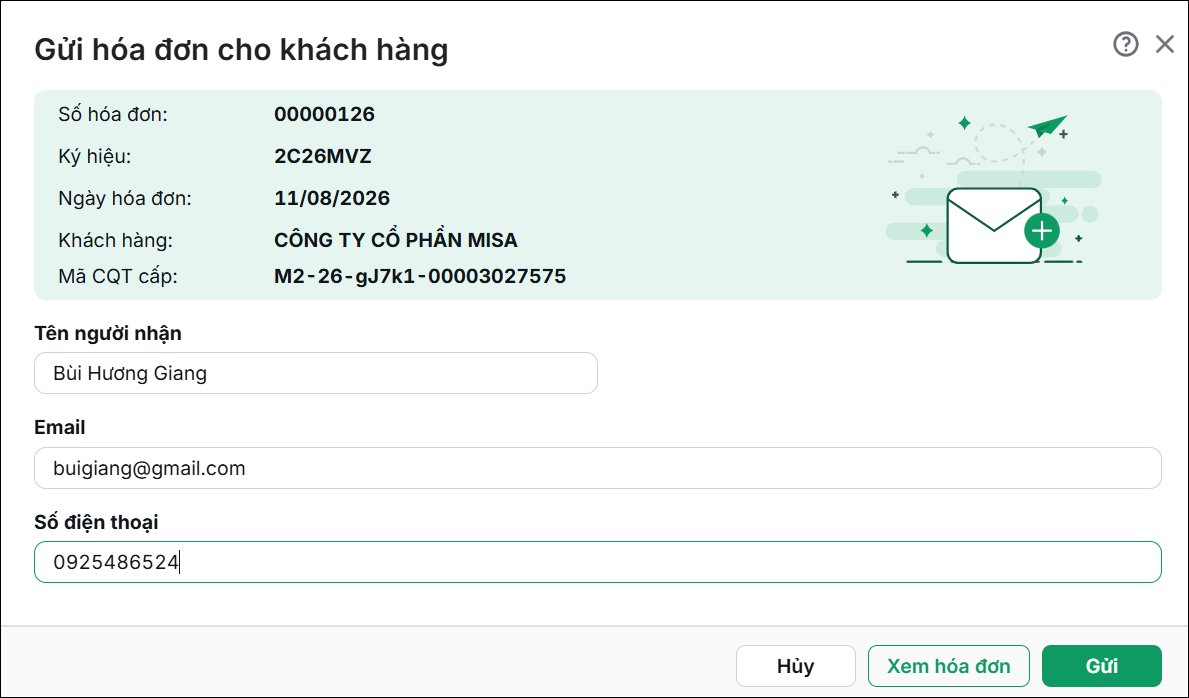Click invoice date 11/08/2026
Viewport: 1189px width, 698px height.
point(332,198)
